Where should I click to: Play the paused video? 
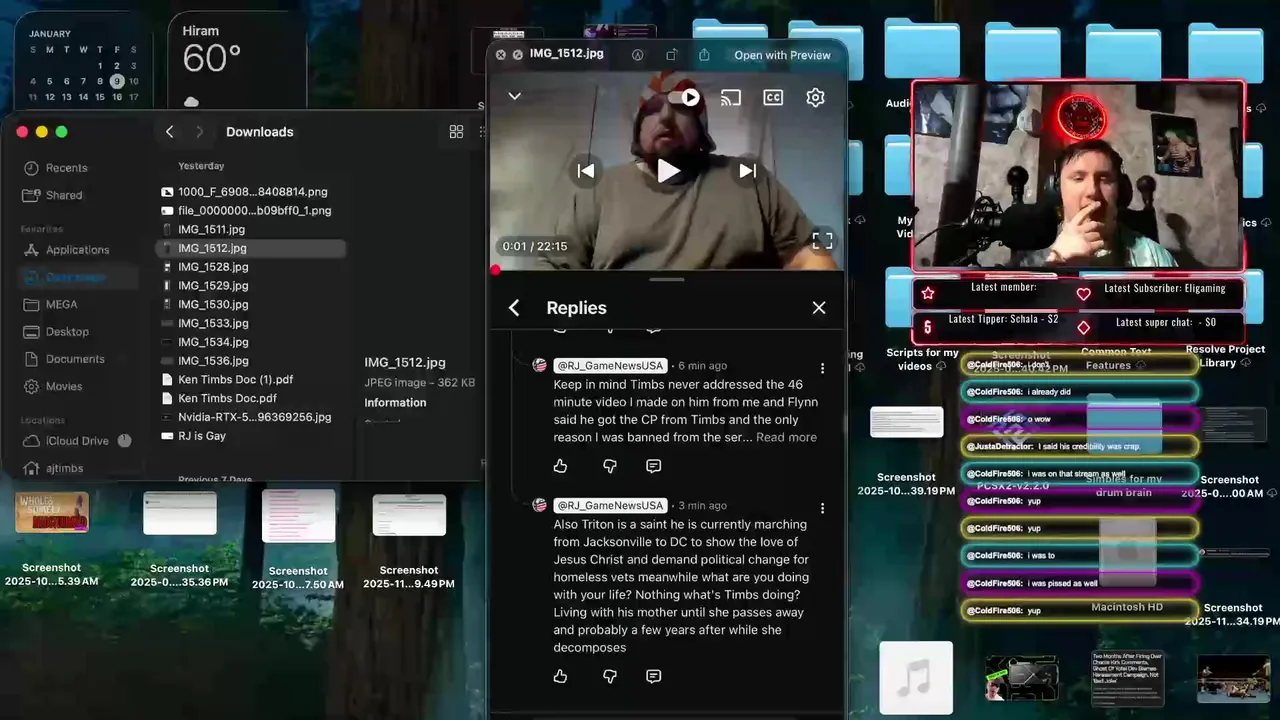point(668,171)
